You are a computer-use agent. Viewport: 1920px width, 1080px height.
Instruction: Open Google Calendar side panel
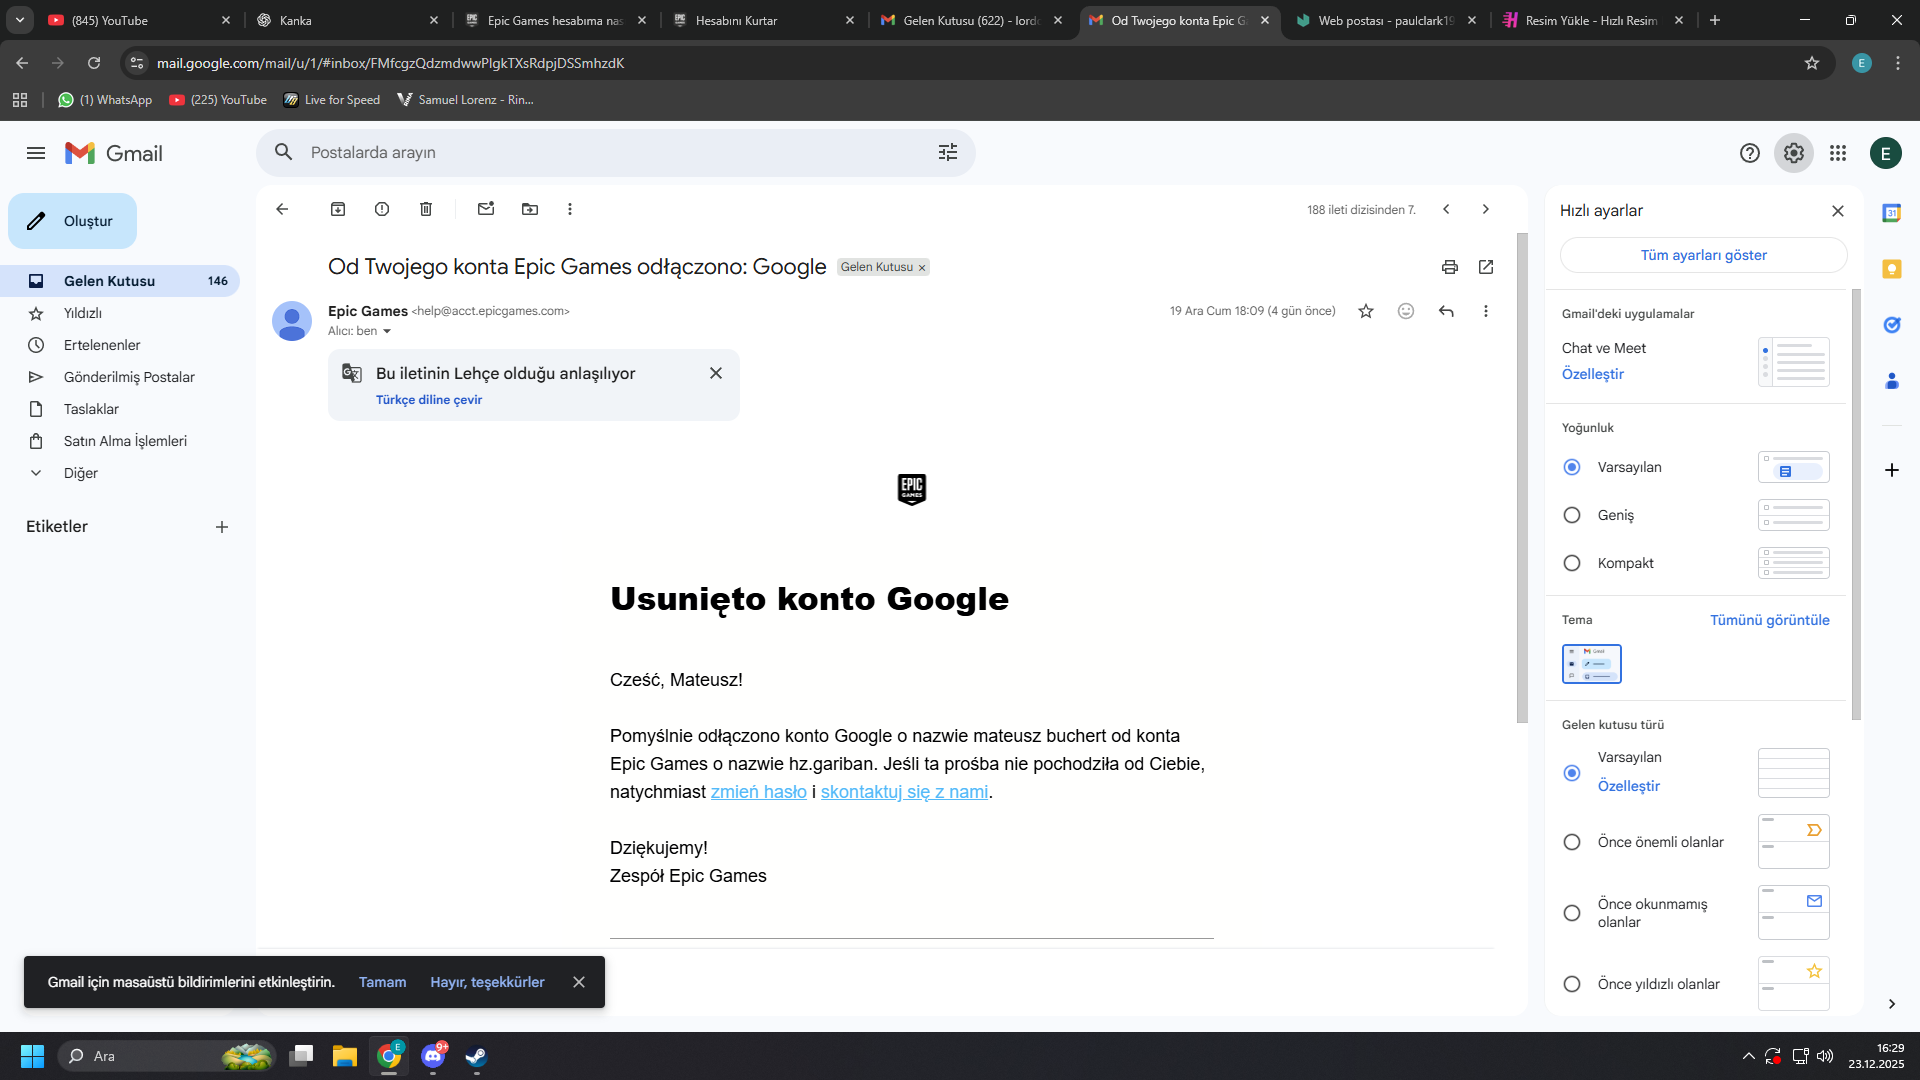[1892, 213]
